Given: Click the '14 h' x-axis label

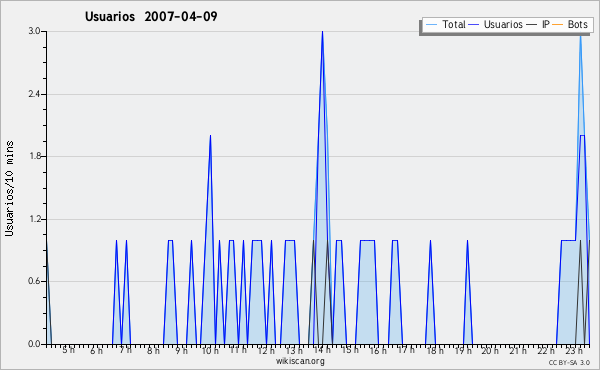Looking at the screenshot, I should tap(322, 350).
